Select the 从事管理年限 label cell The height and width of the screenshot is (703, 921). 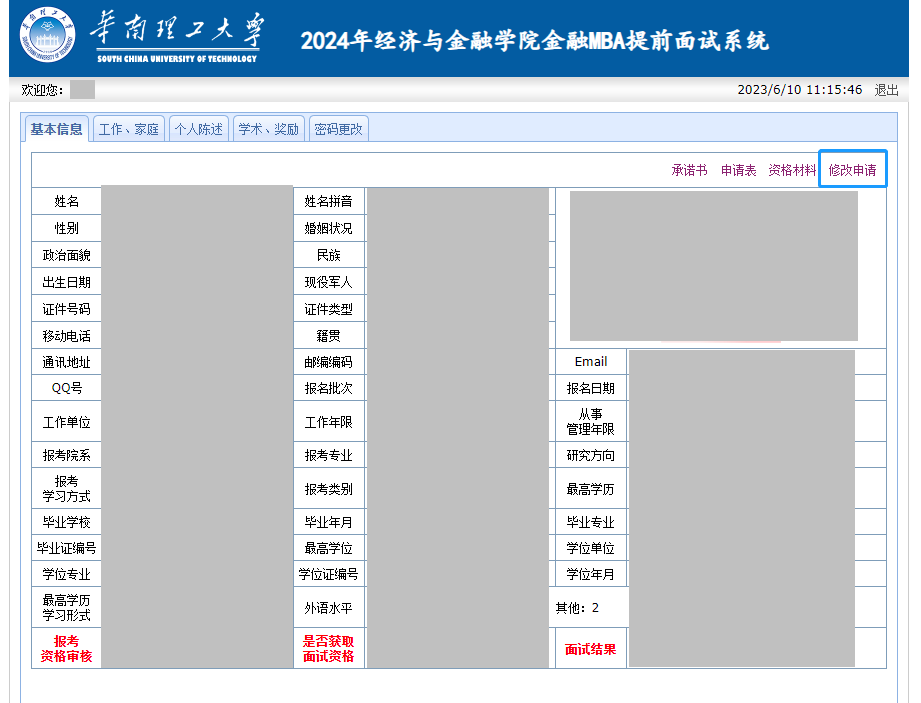(591, 422)
